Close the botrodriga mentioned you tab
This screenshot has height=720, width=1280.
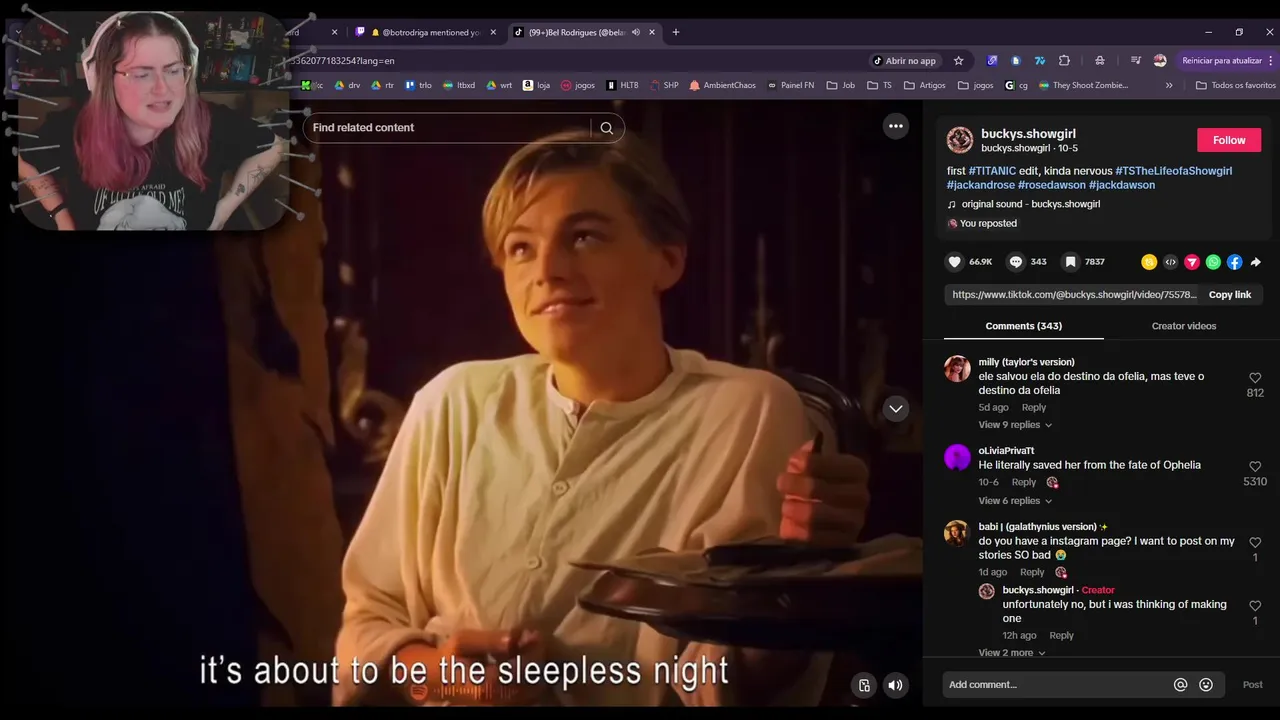point(493,32)
